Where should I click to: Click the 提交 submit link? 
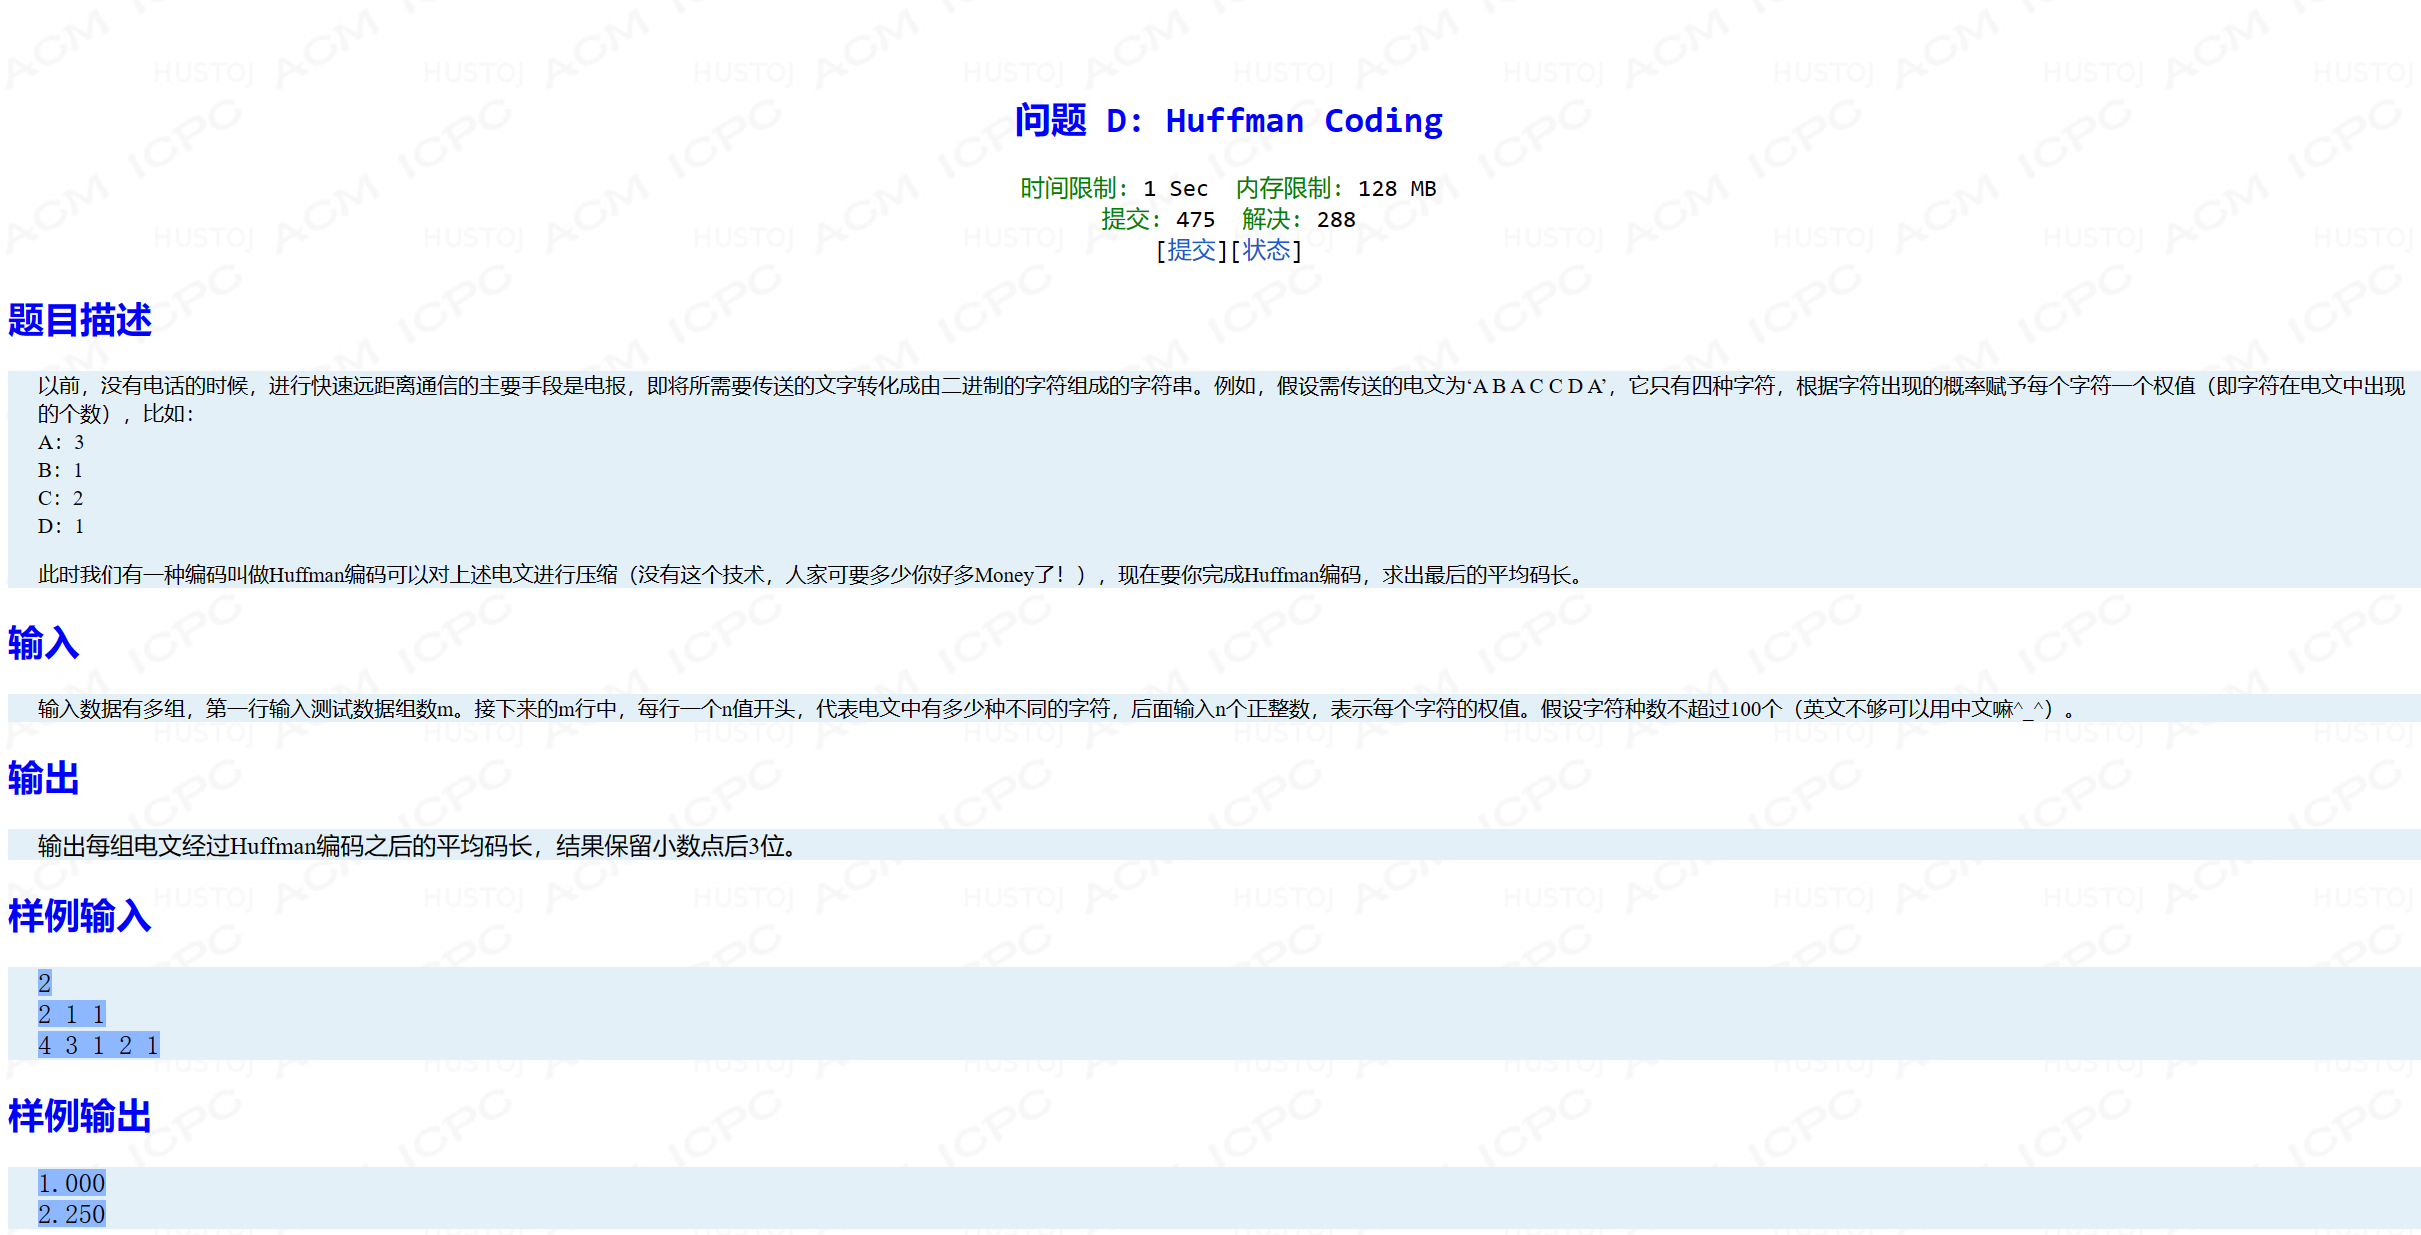tap(1190, 250)
